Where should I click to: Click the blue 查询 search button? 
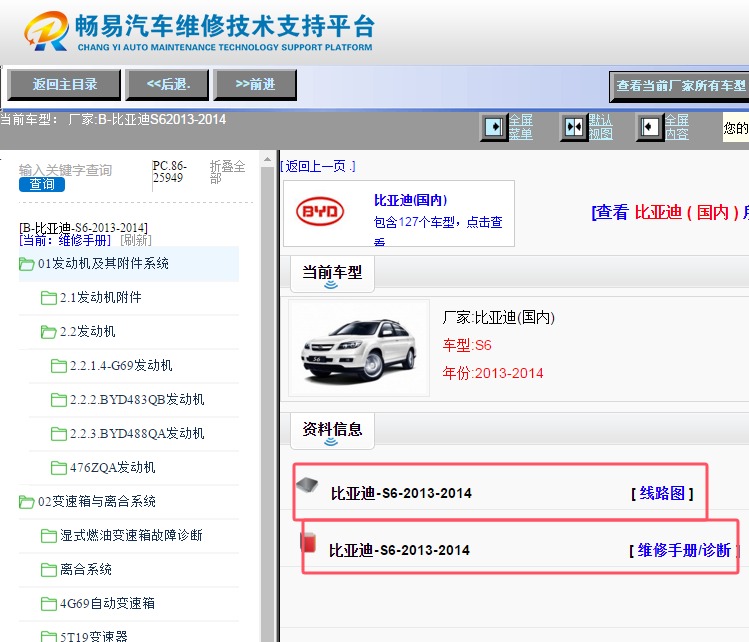(42, 184)
